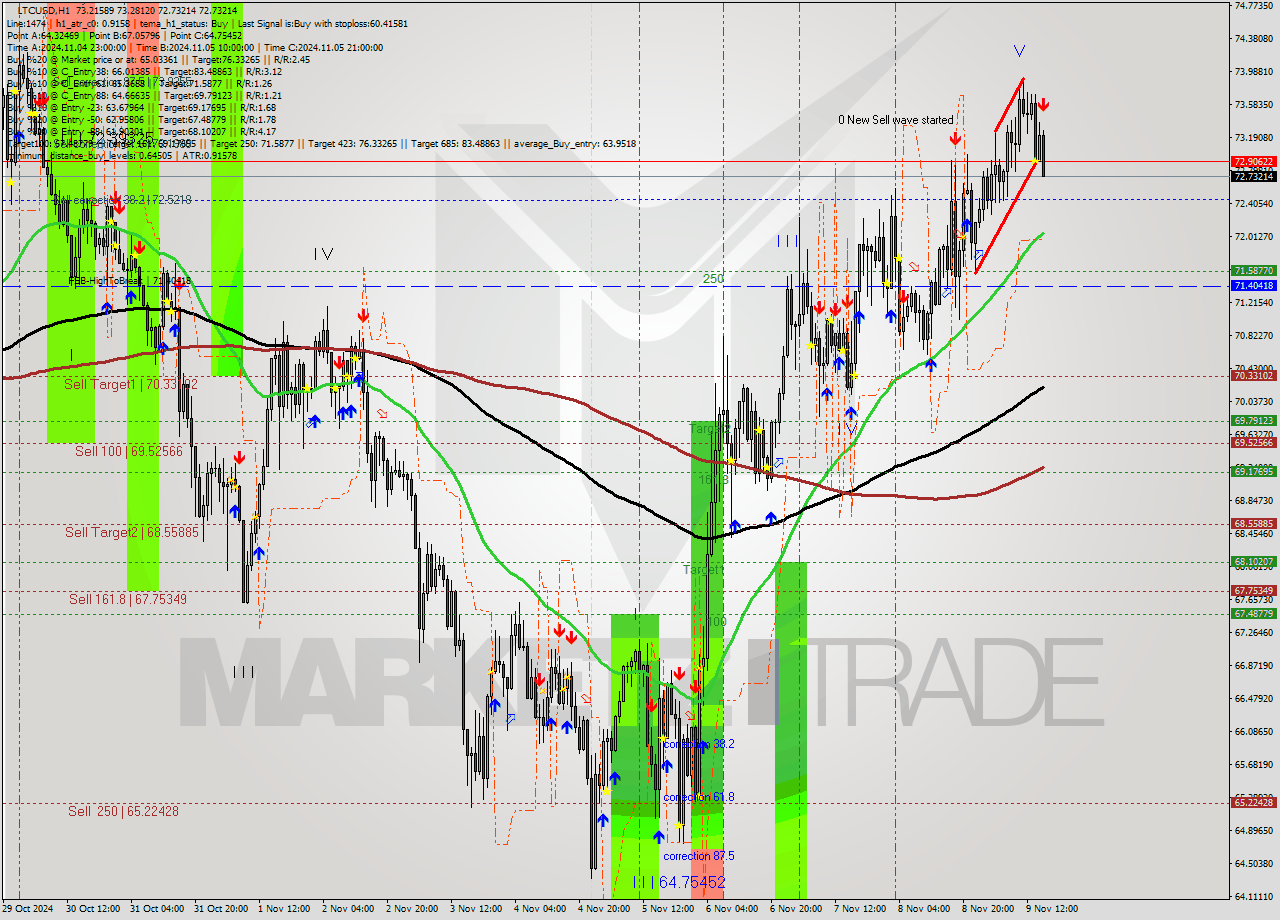
Task: Select the '9 Nov 12:00' time label
Action: [x=1052, y=910]
